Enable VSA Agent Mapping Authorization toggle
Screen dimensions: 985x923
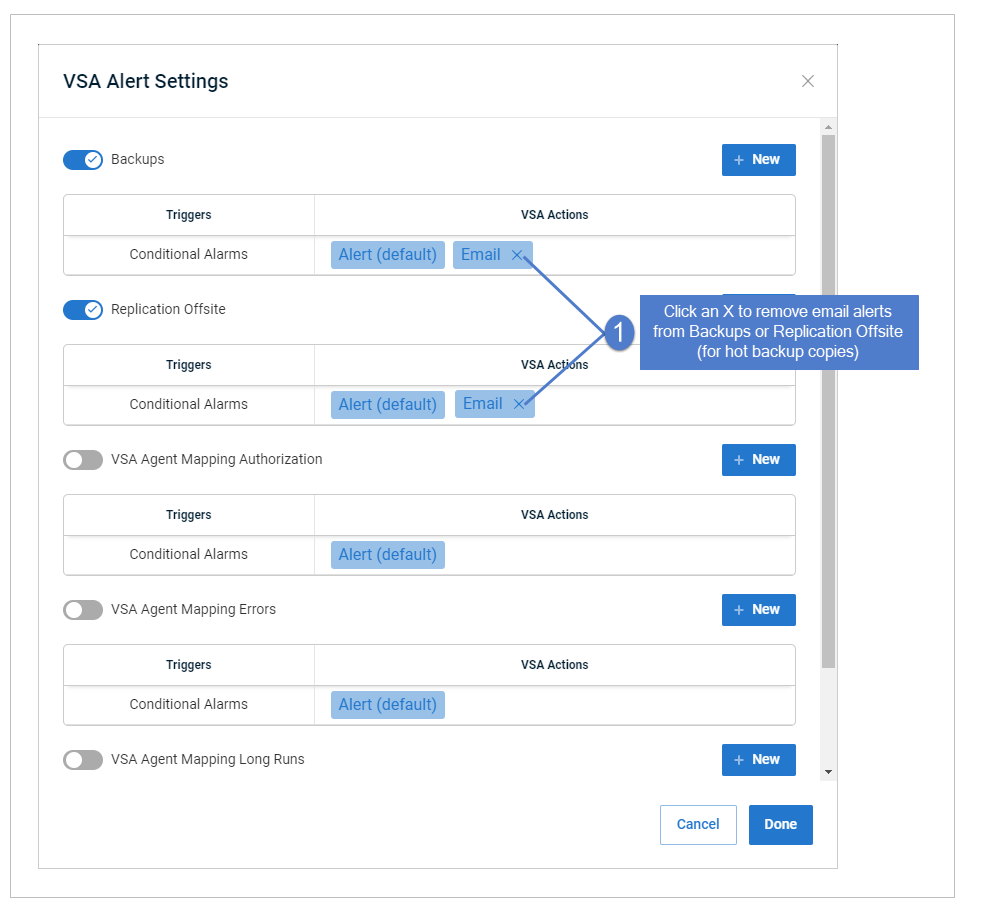83,460
